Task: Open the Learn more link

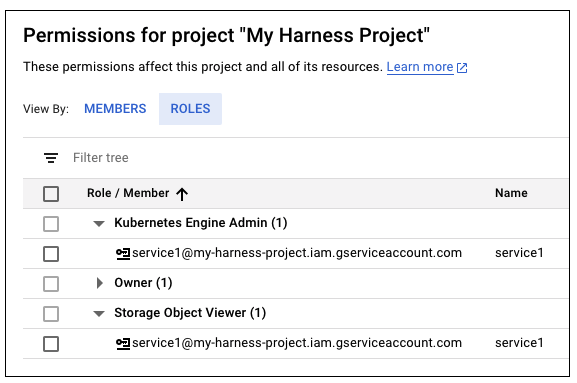Action: click(x=420, y=67)
